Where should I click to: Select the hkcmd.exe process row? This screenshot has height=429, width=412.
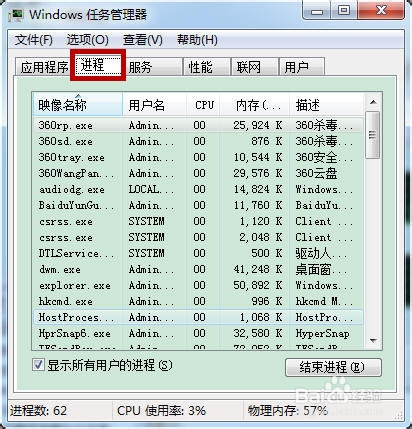pyautogui.click(x=198, y=301)
